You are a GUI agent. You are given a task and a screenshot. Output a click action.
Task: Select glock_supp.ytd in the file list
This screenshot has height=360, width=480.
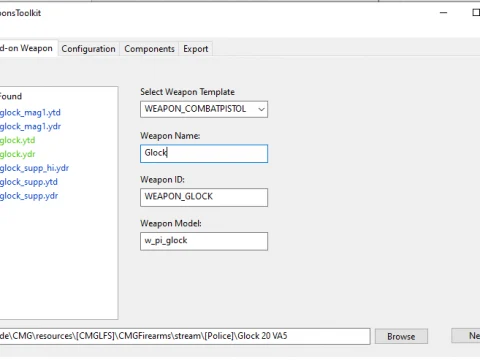(x=29, y=182)
